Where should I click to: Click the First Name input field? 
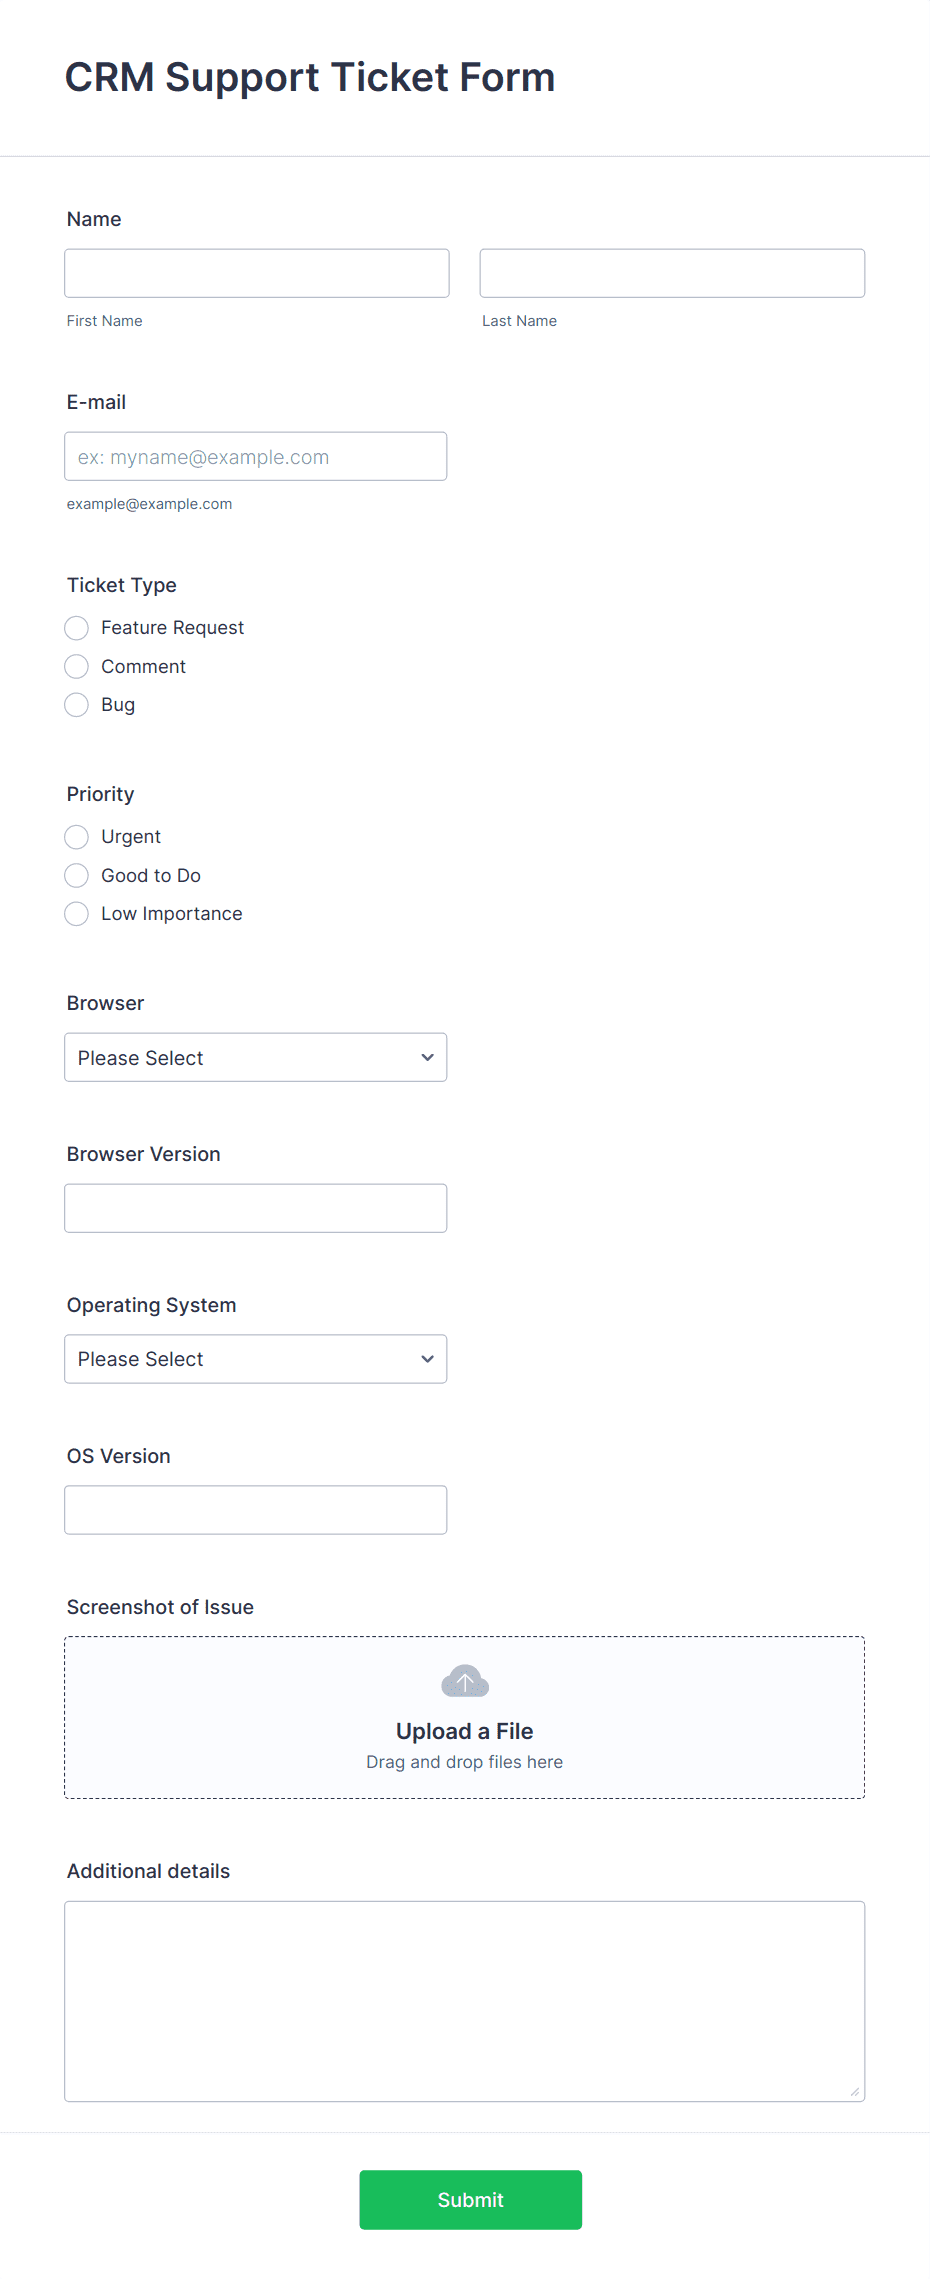(256, 272)
